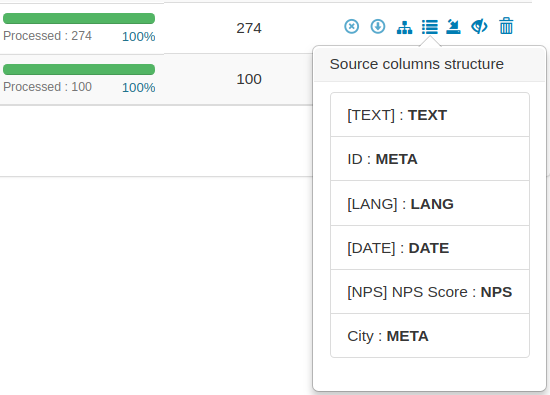
Task: Click the "Source columns structure" popover title
Action: tap(417, 64)
